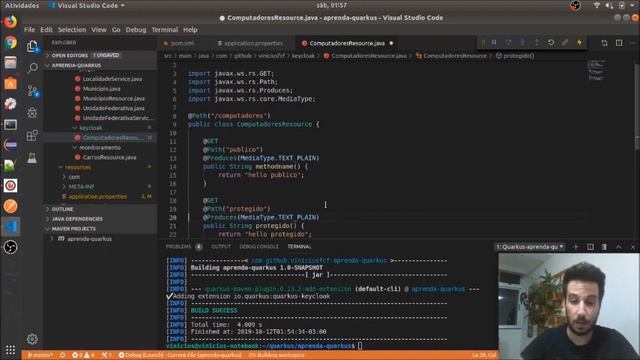Open errors and warnings count in status bar
Viewport: 640px width, 360px height.
[83, 355]
